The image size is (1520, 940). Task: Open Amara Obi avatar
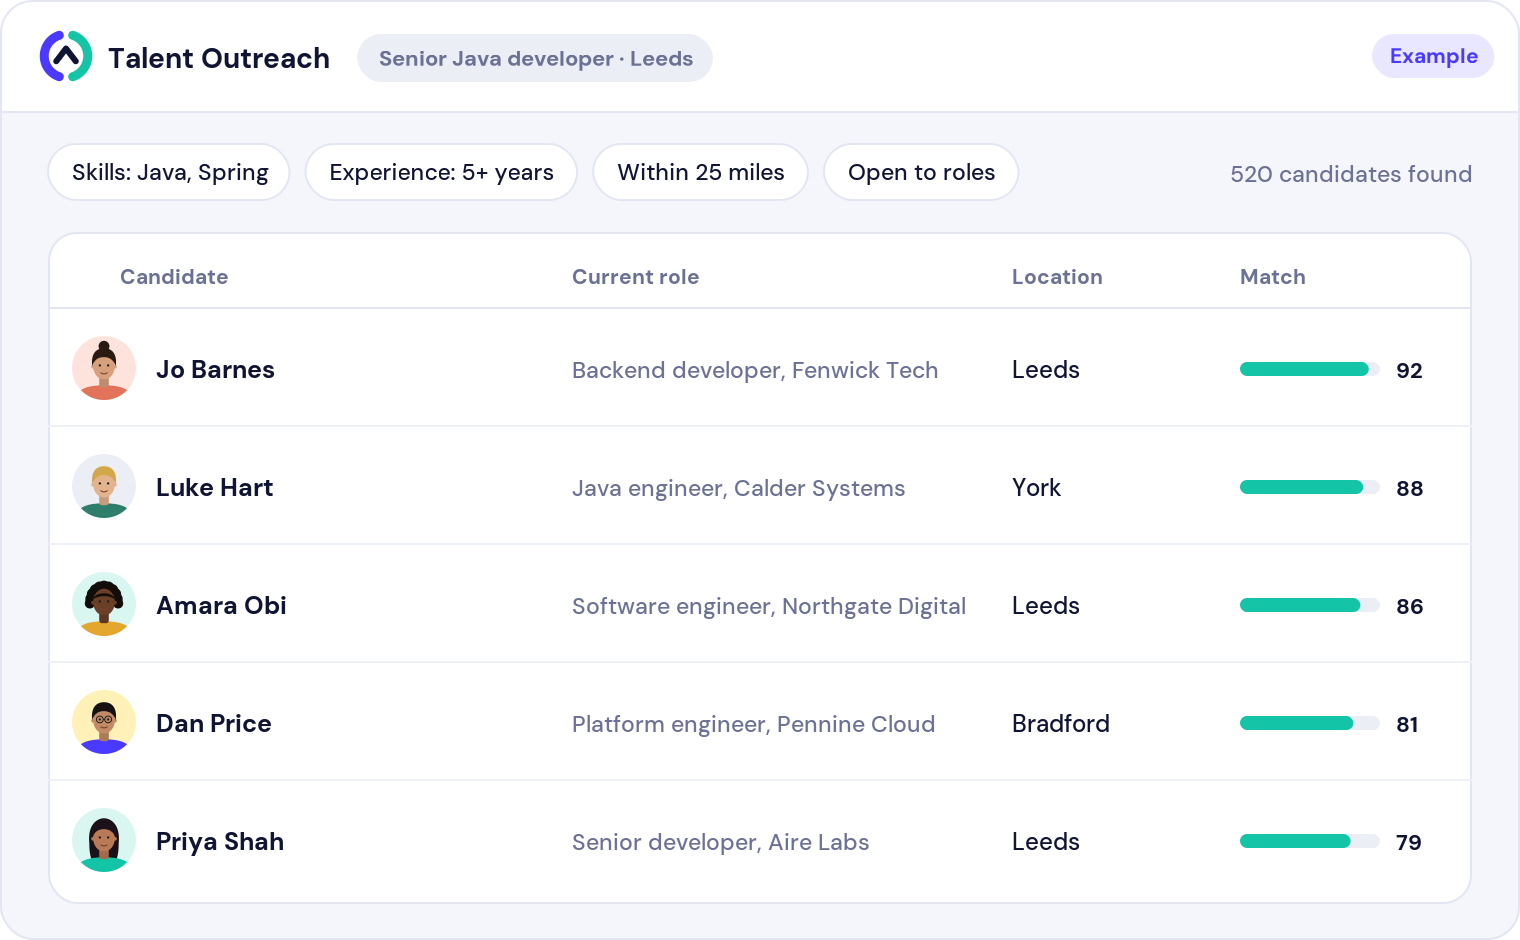pyautogui.click(x=104, y=604)
